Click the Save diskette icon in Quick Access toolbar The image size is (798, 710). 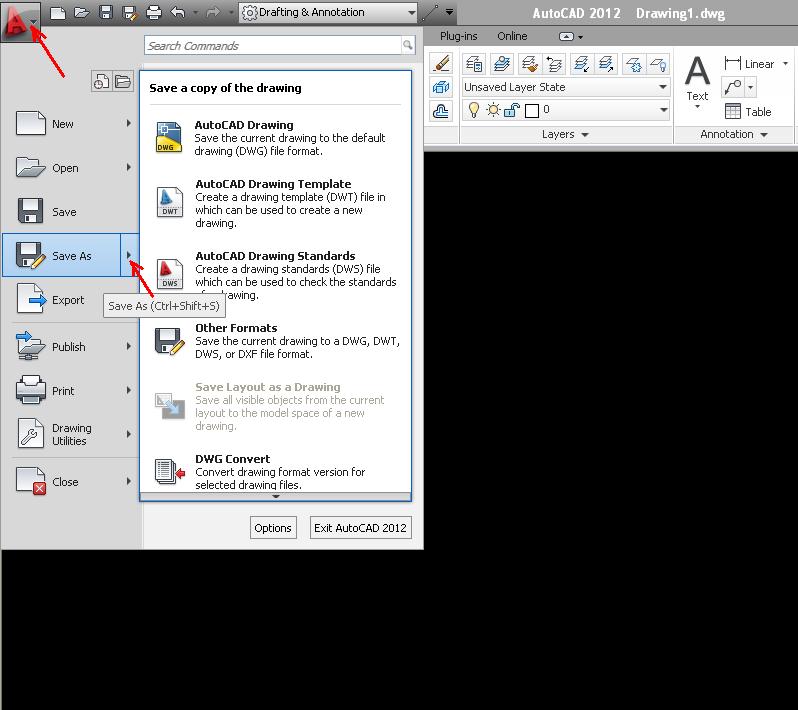tap(105, 12)
